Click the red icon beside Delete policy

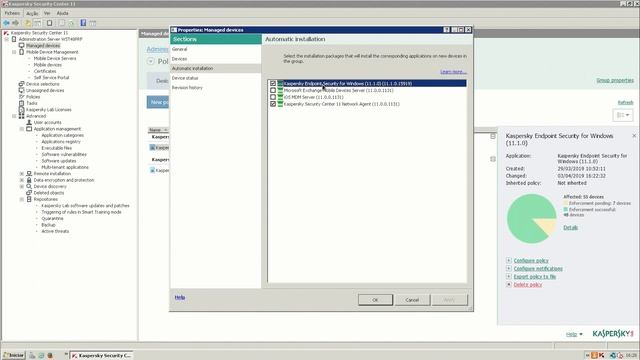pyautogui.click(x=509, y=284)
